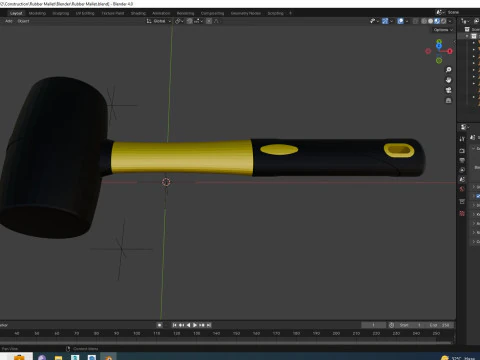Open the Texture Paint workspace tab
The height and width of the screenshot is (360, 480).
point(113,13)
